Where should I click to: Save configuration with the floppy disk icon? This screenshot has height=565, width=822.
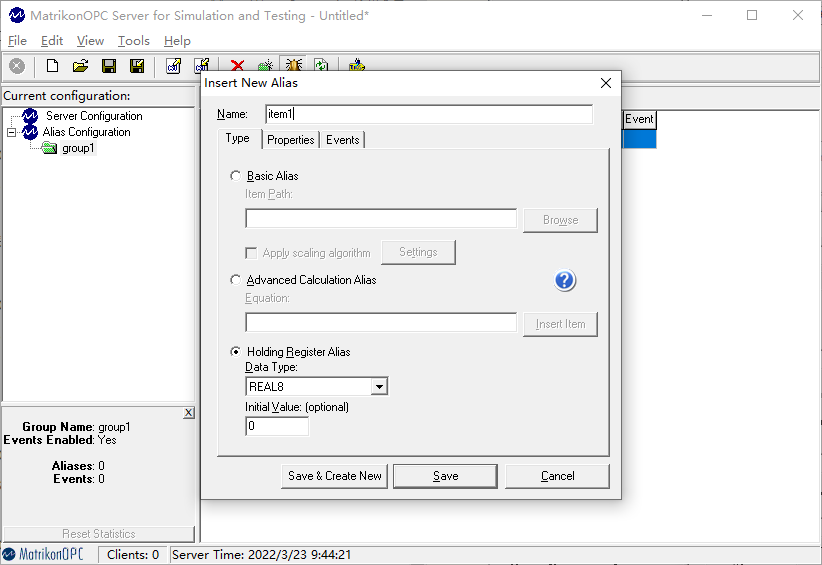pyautogui.click(x=109, y=66)
